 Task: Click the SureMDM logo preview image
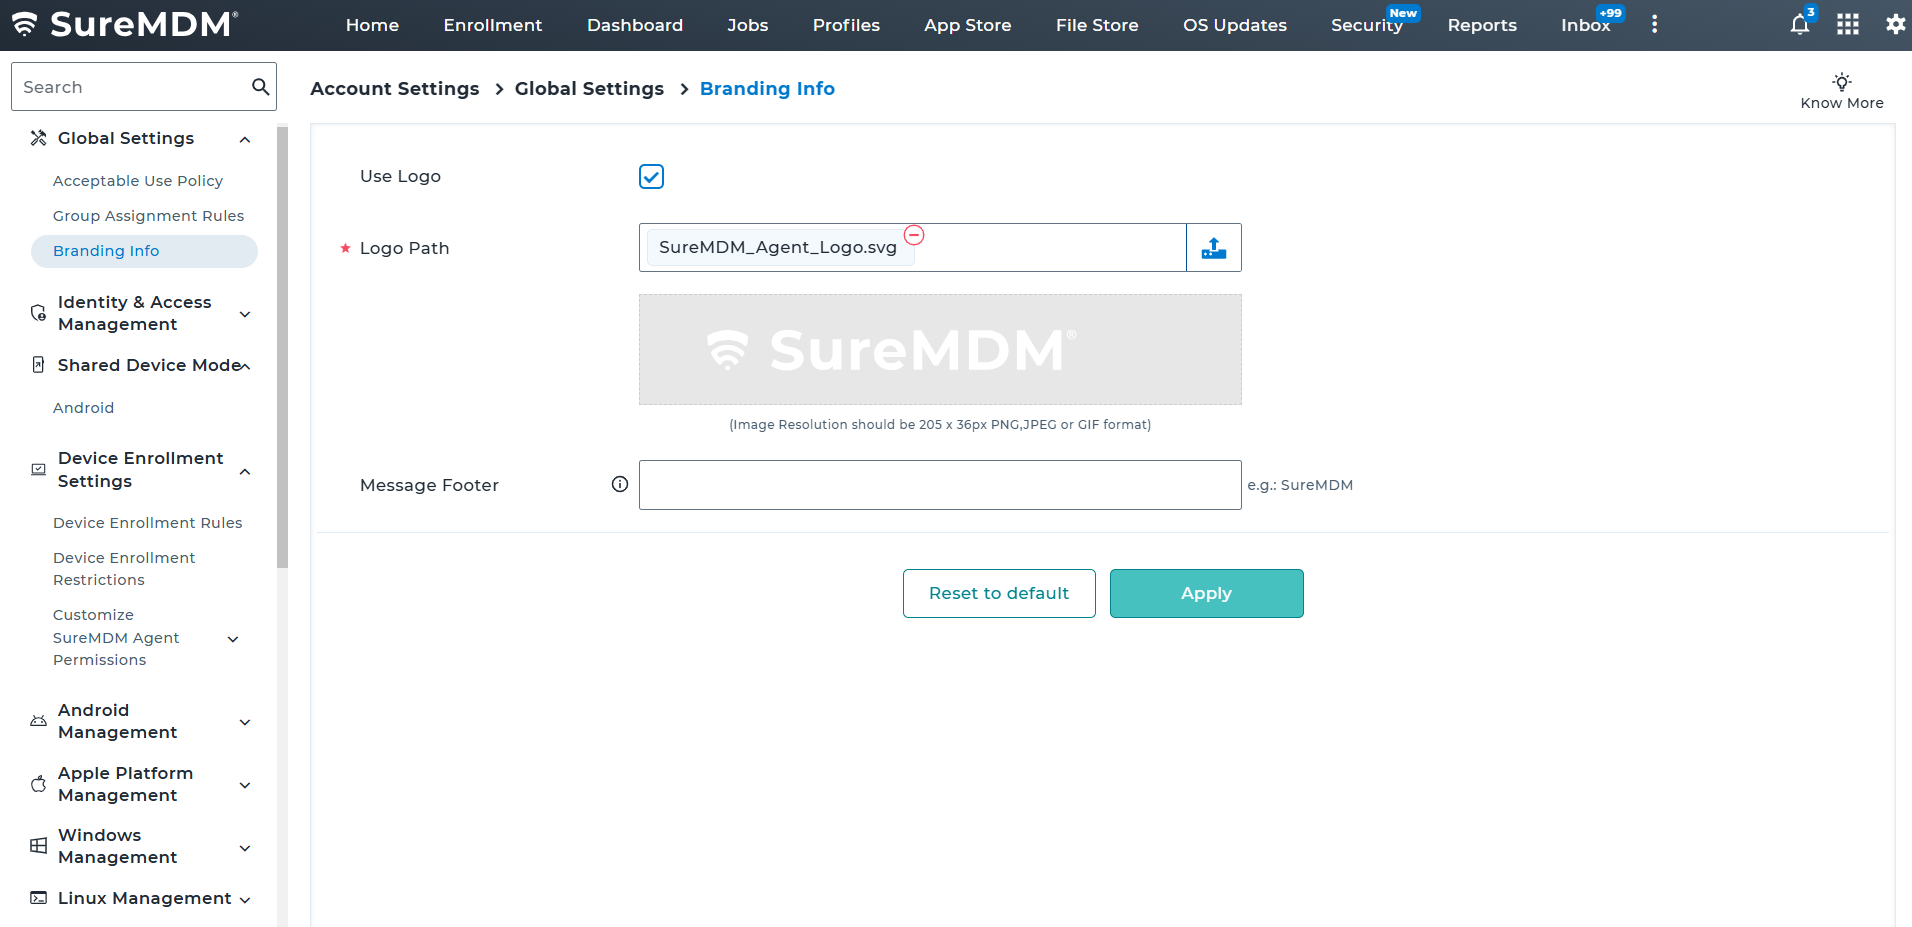coord(940,350)
